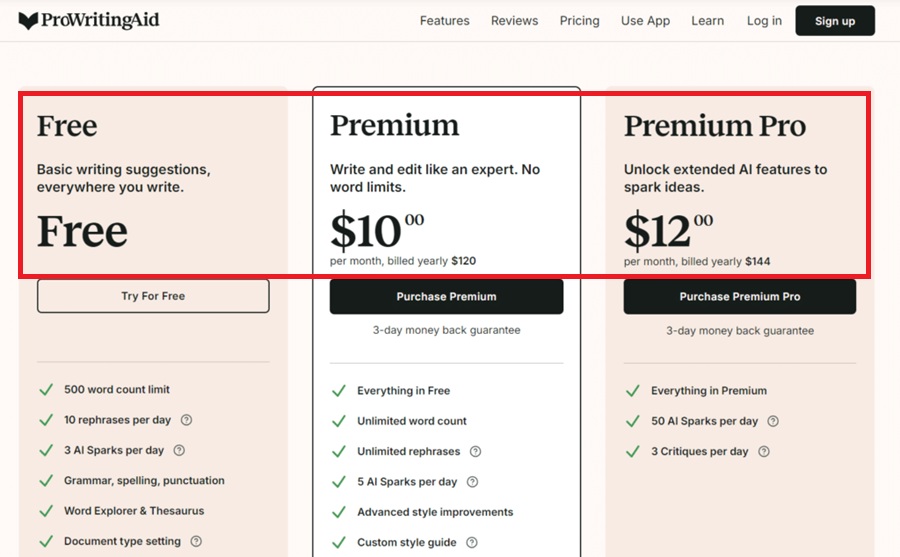
Task: Click 'Grammar, spelling, punctuation' feature text
Action: [144, 481]
